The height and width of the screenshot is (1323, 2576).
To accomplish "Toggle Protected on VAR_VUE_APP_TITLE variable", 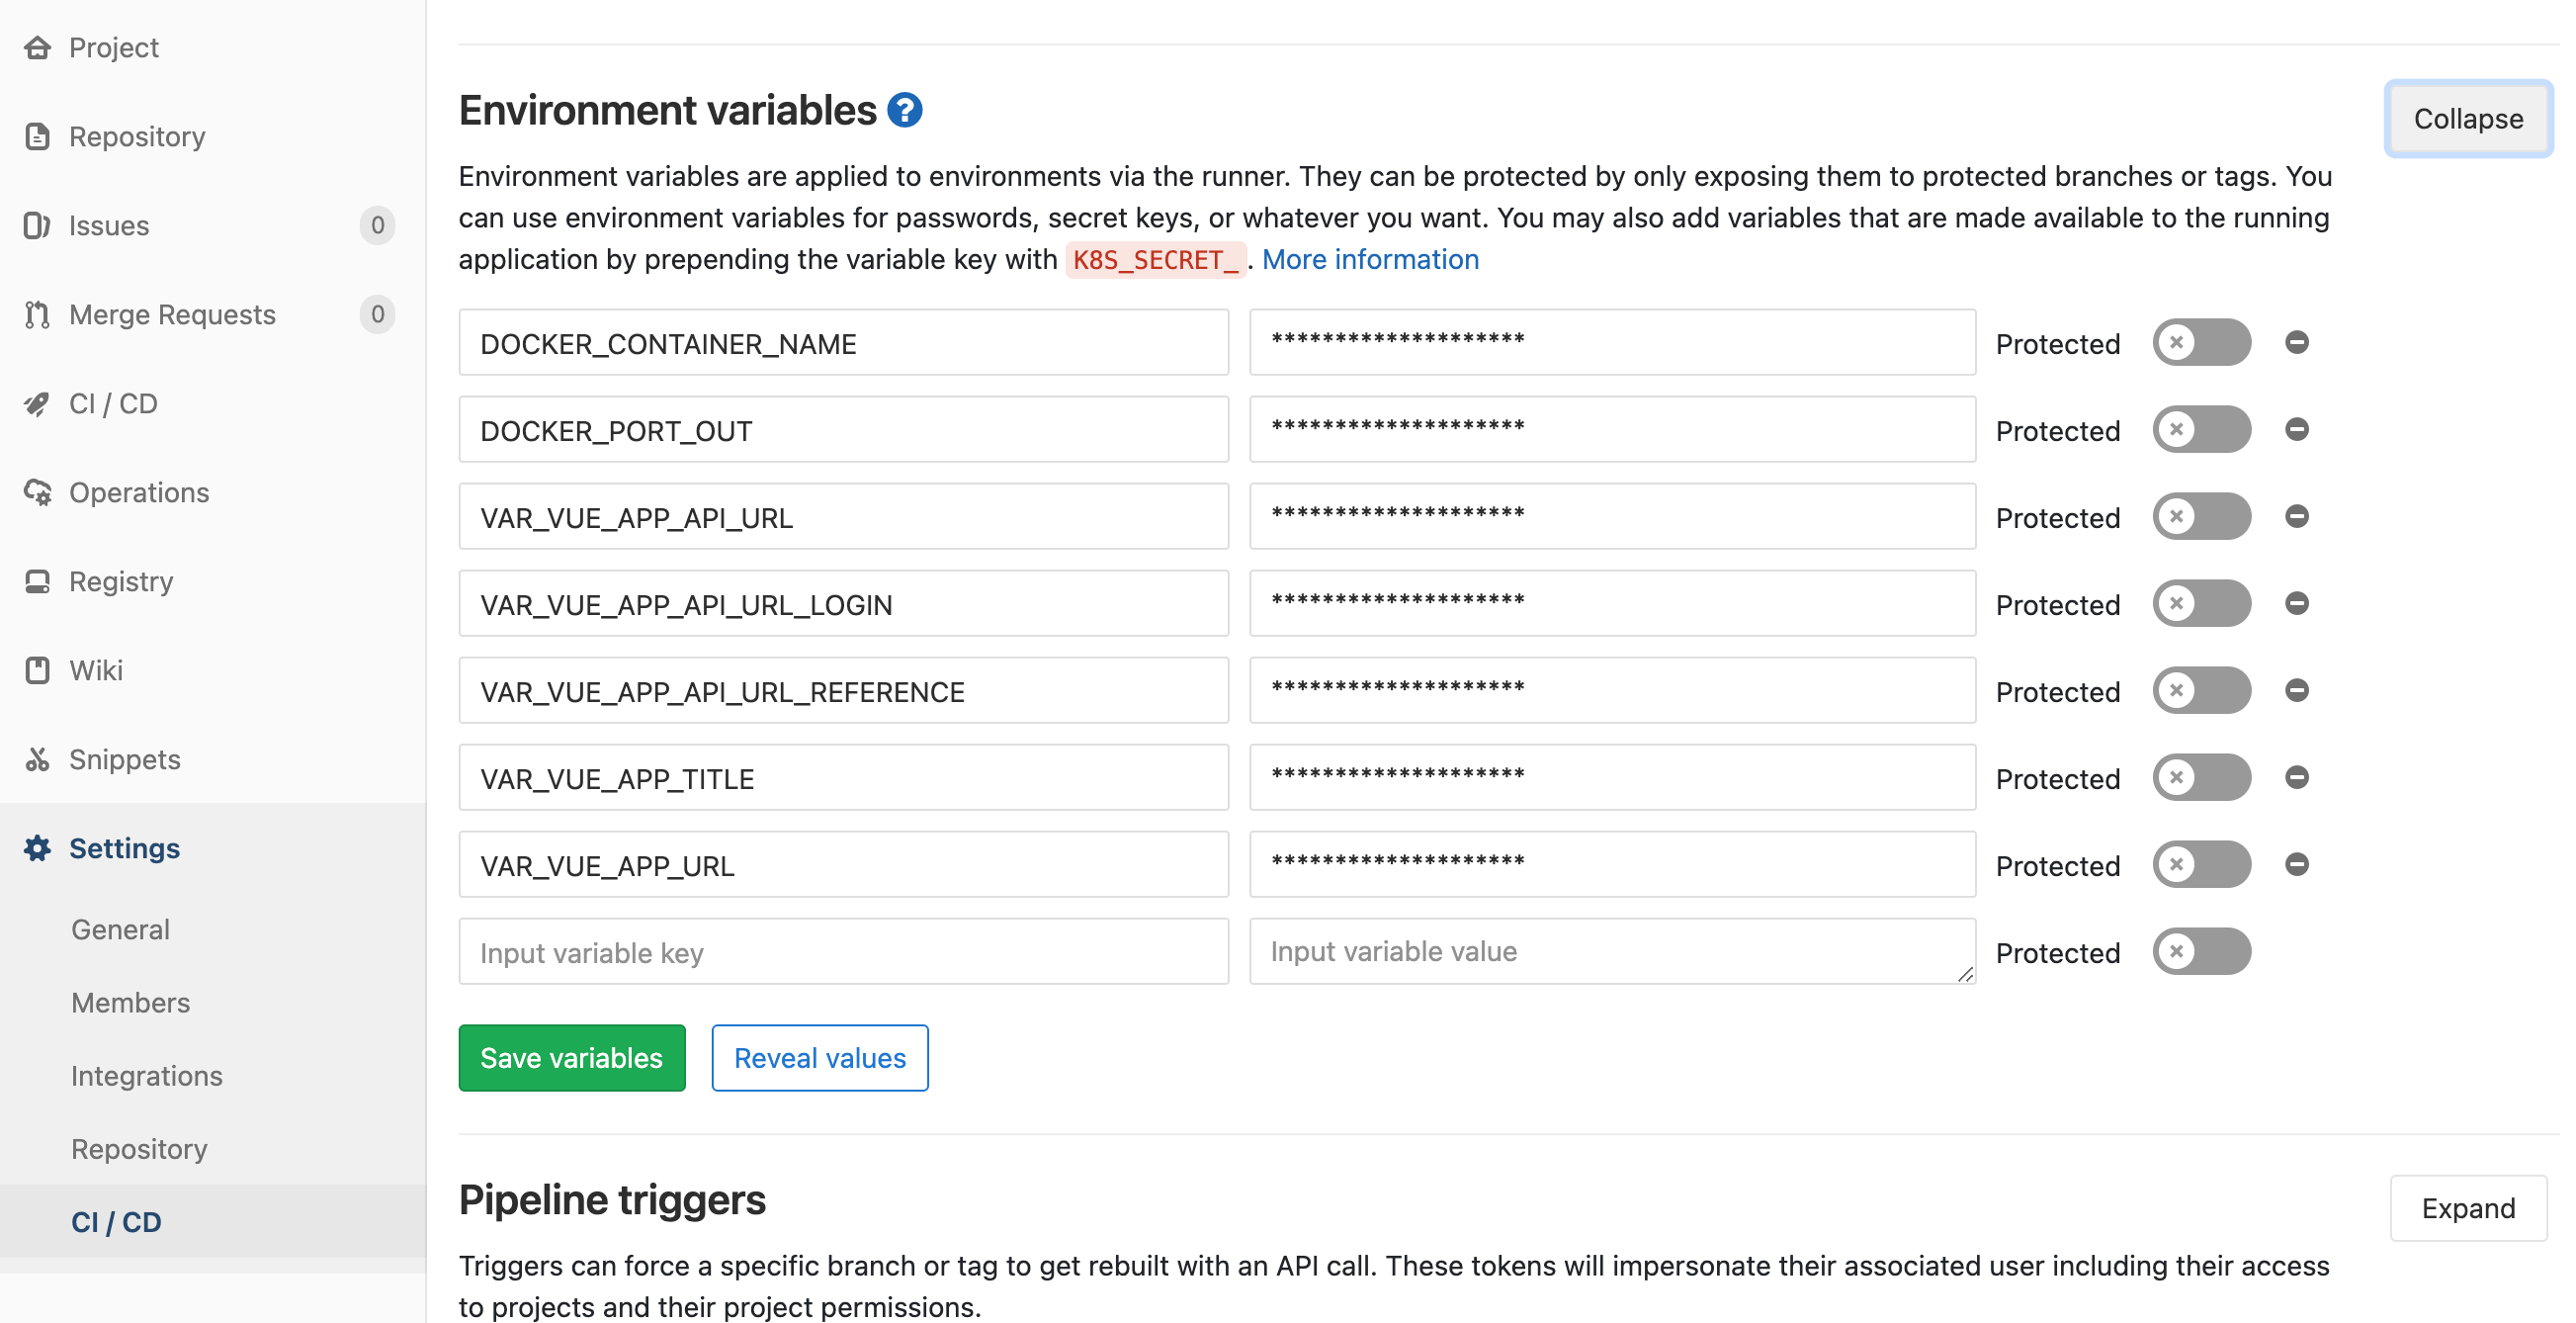I will point(2201,777).
